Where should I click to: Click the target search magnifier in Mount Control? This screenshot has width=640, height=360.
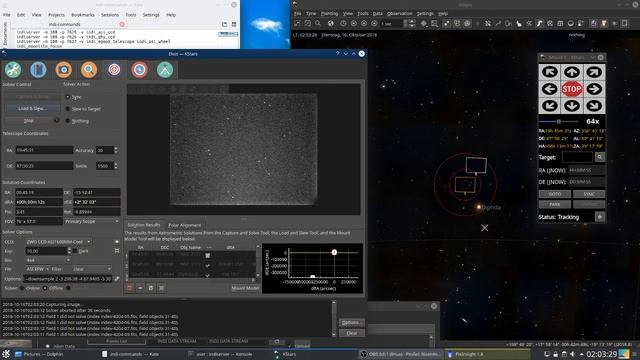tap(600, 157)
